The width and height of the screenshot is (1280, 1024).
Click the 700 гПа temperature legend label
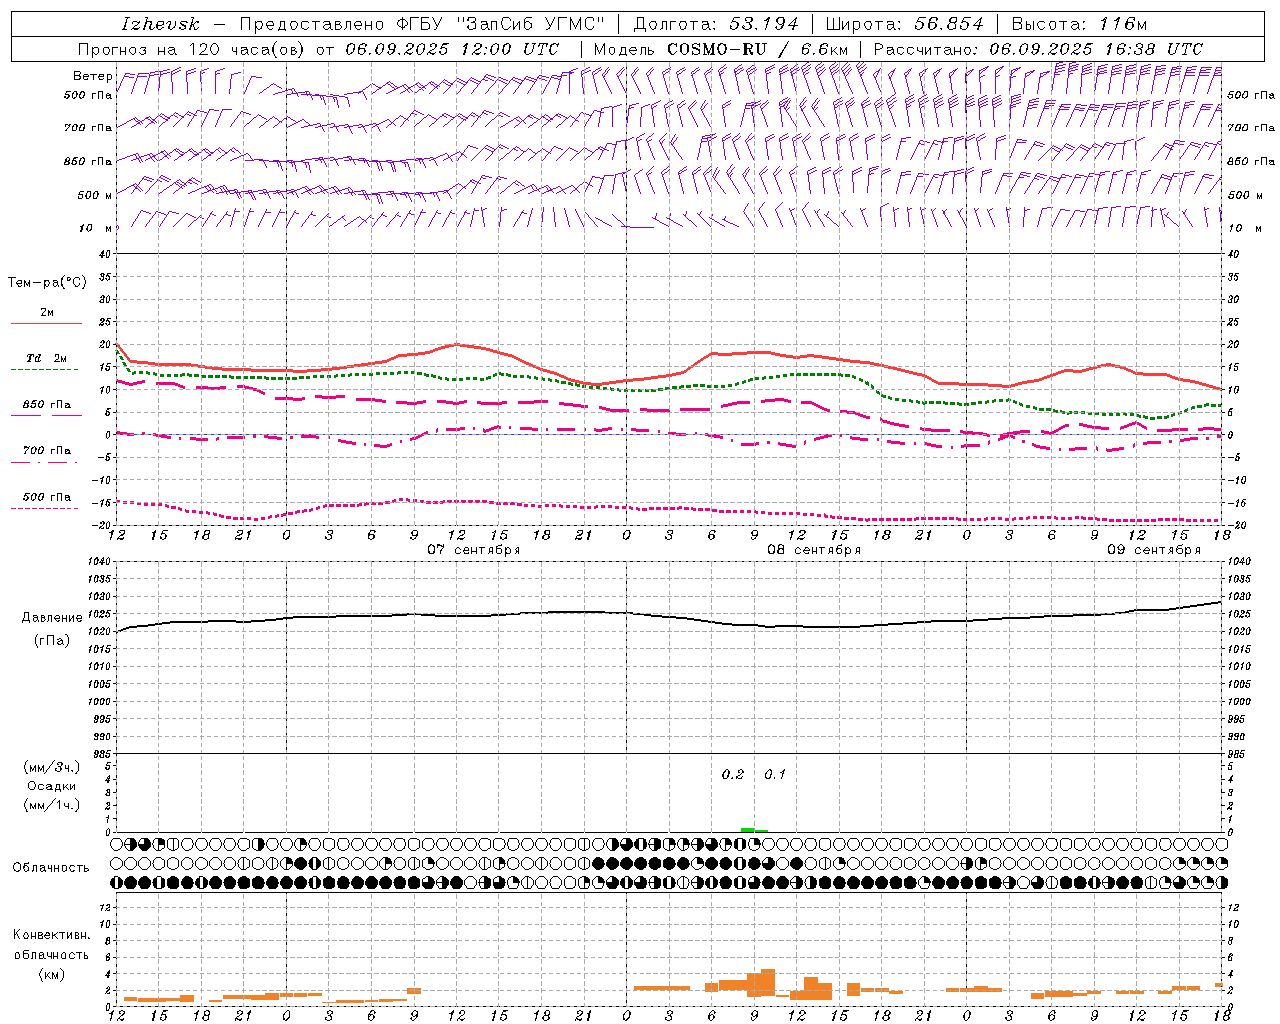click(x=46, y=451)
